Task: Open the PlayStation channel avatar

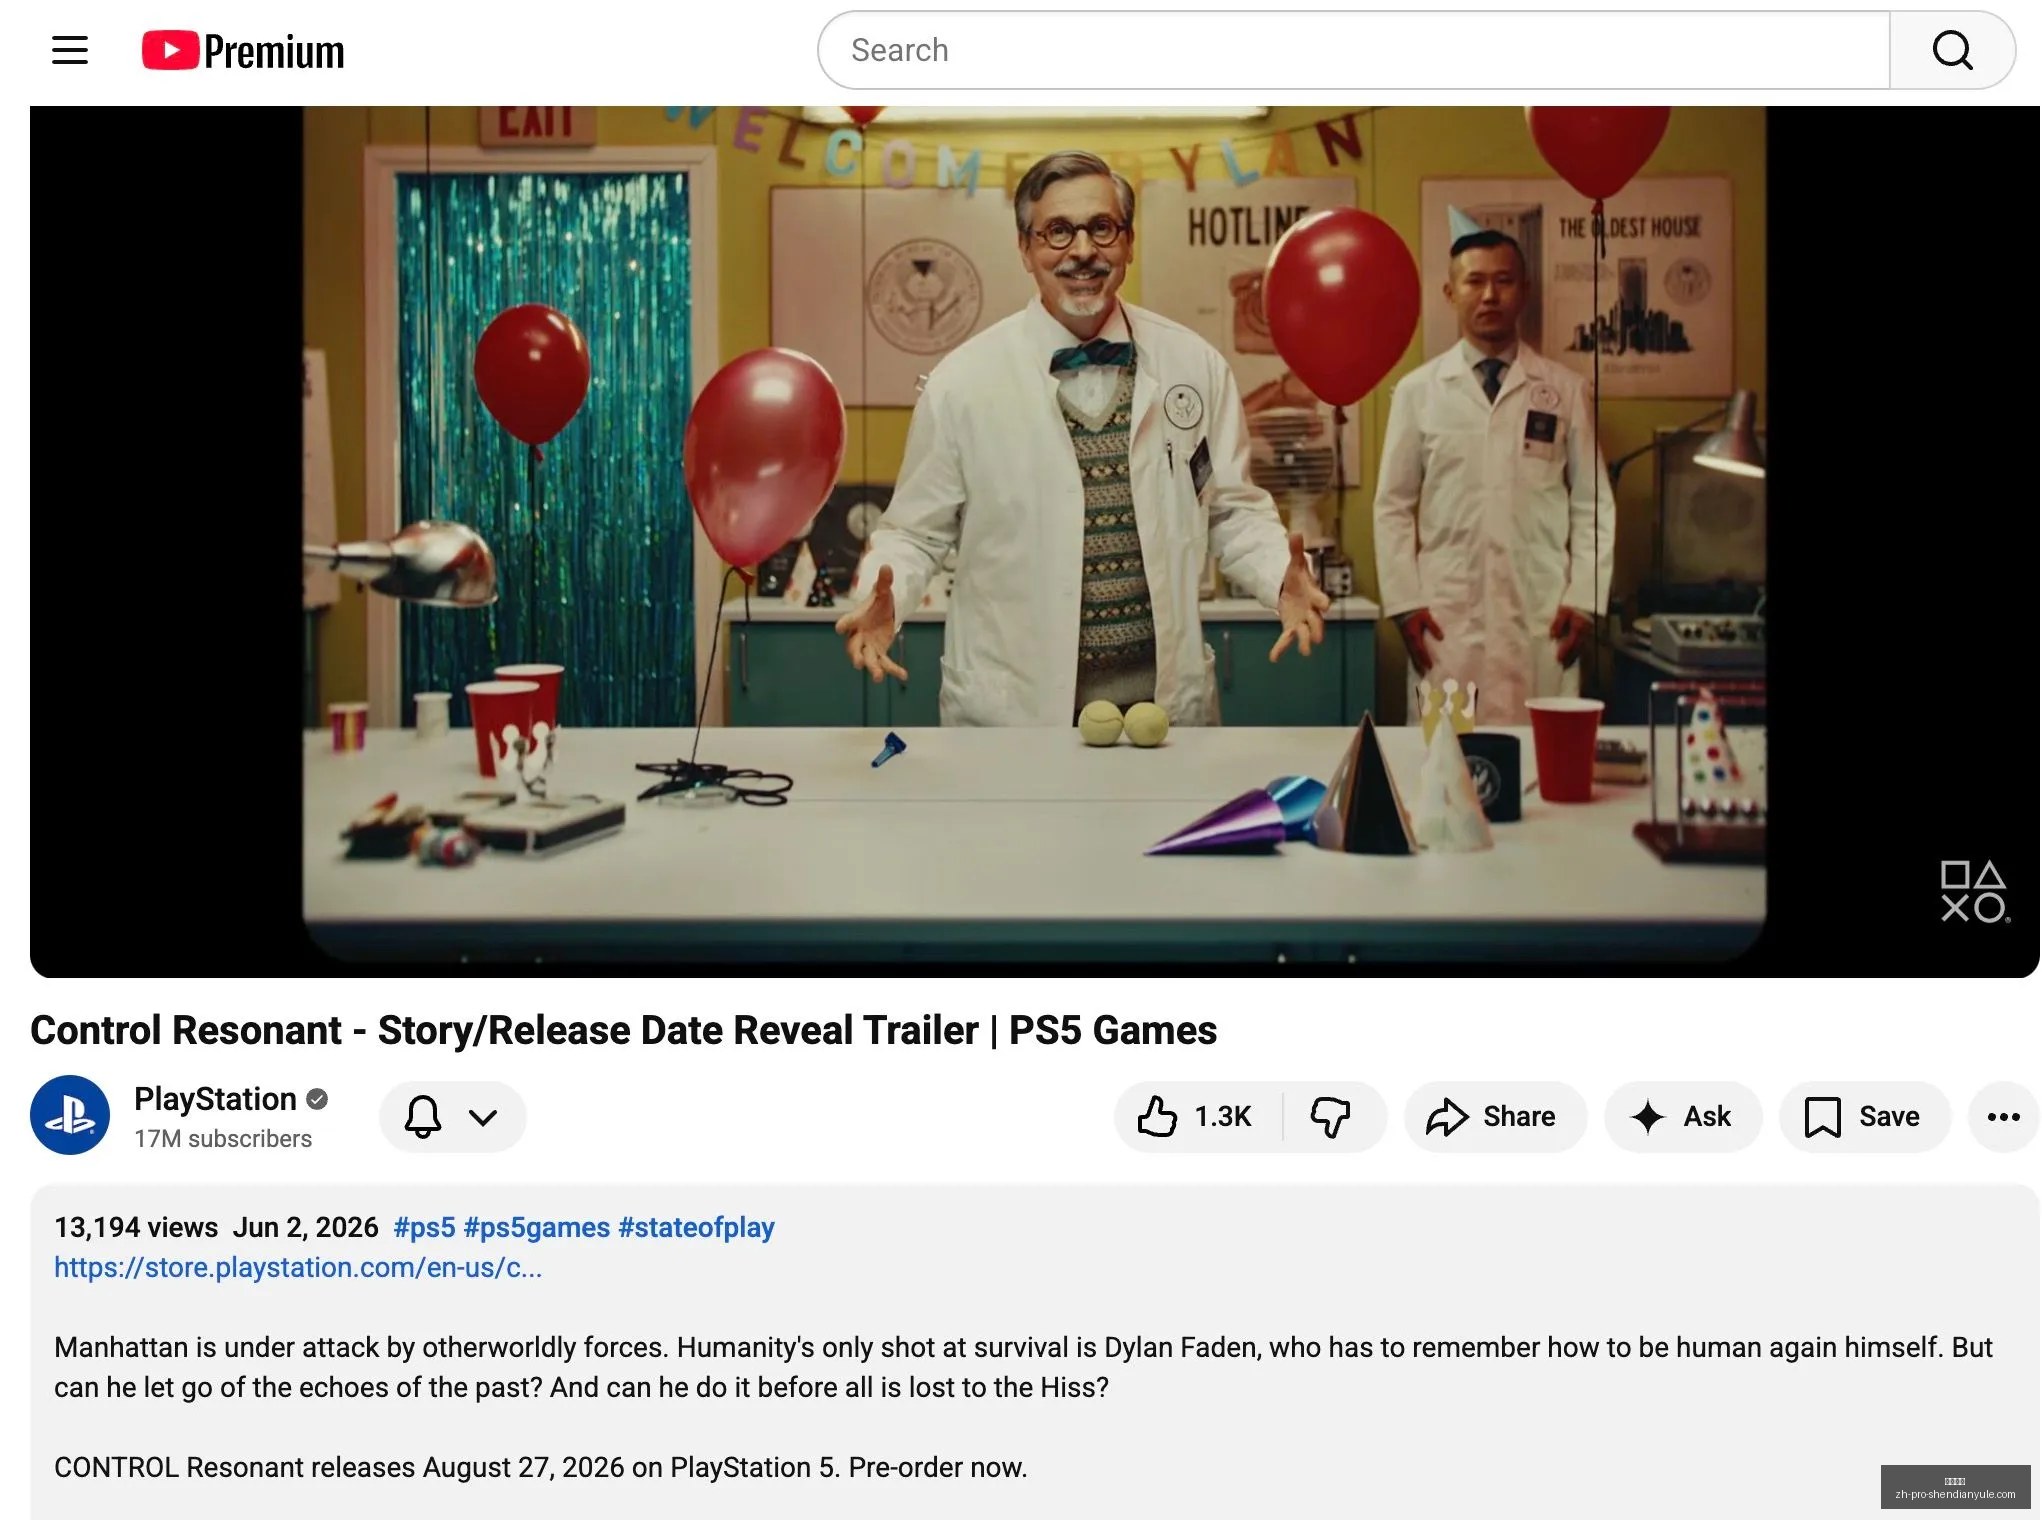Action: click(70, 1115)
